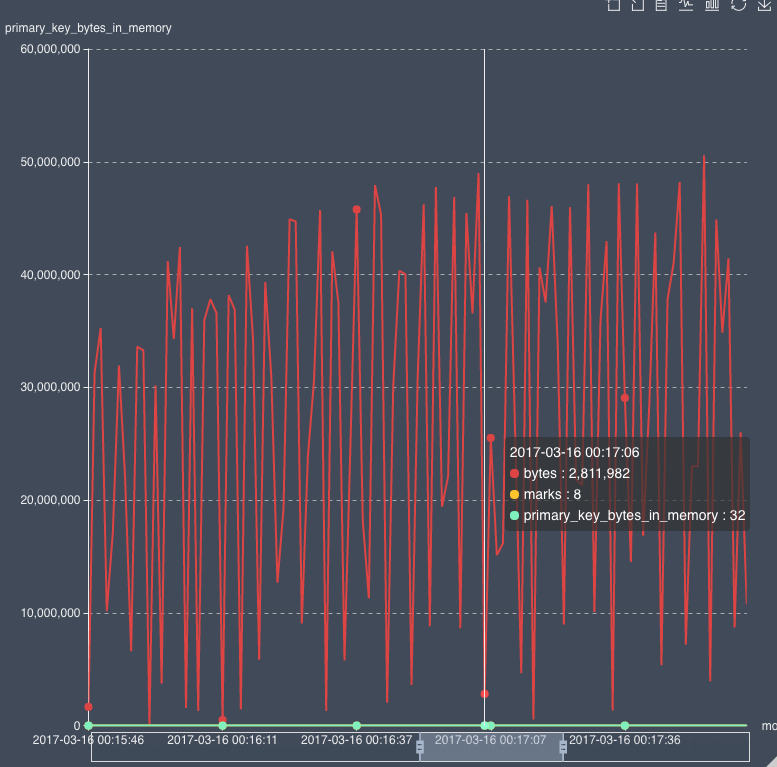This screenshot has height=767, width=777.
Task: Click red data point beside tooltip's top-left corner
Action: (490, 438)
